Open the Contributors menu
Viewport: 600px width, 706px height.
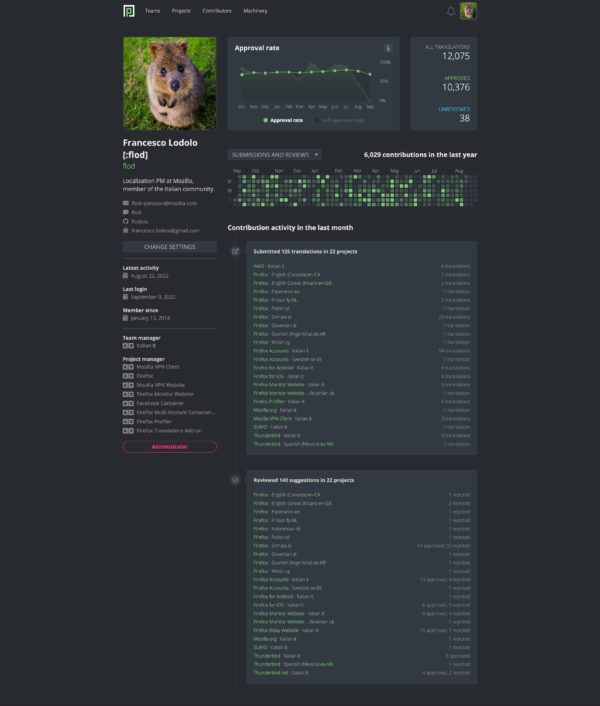pos(217,11)
